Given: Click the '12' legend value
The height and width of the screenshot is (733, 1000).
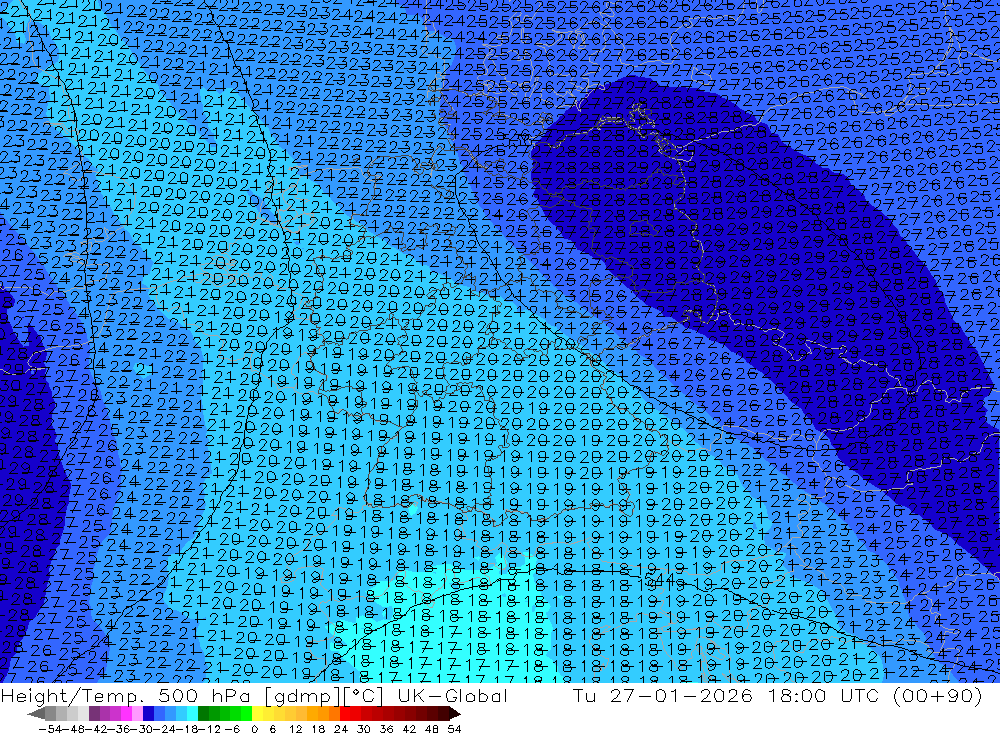Looking at the screenshot, I should pos(296,729).
